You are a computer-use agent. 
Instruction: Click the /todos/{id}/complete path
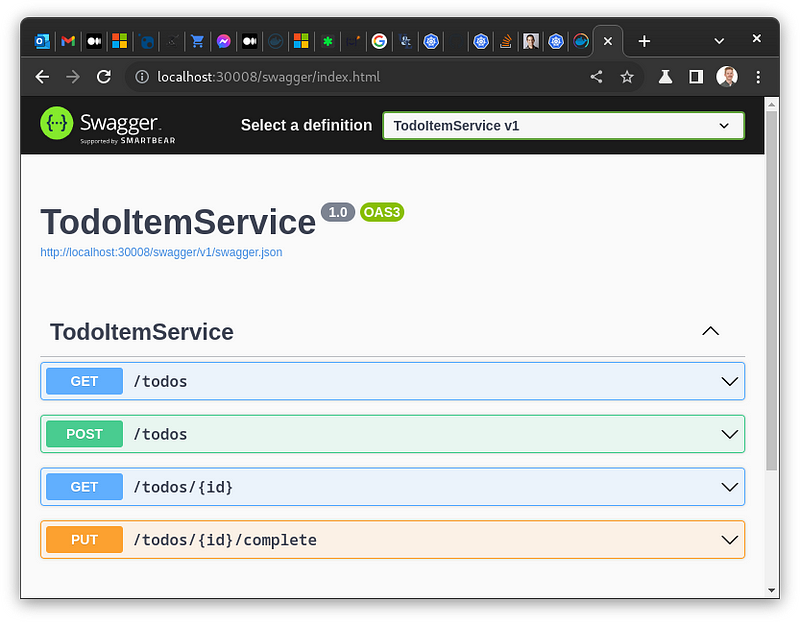point(225,540)
